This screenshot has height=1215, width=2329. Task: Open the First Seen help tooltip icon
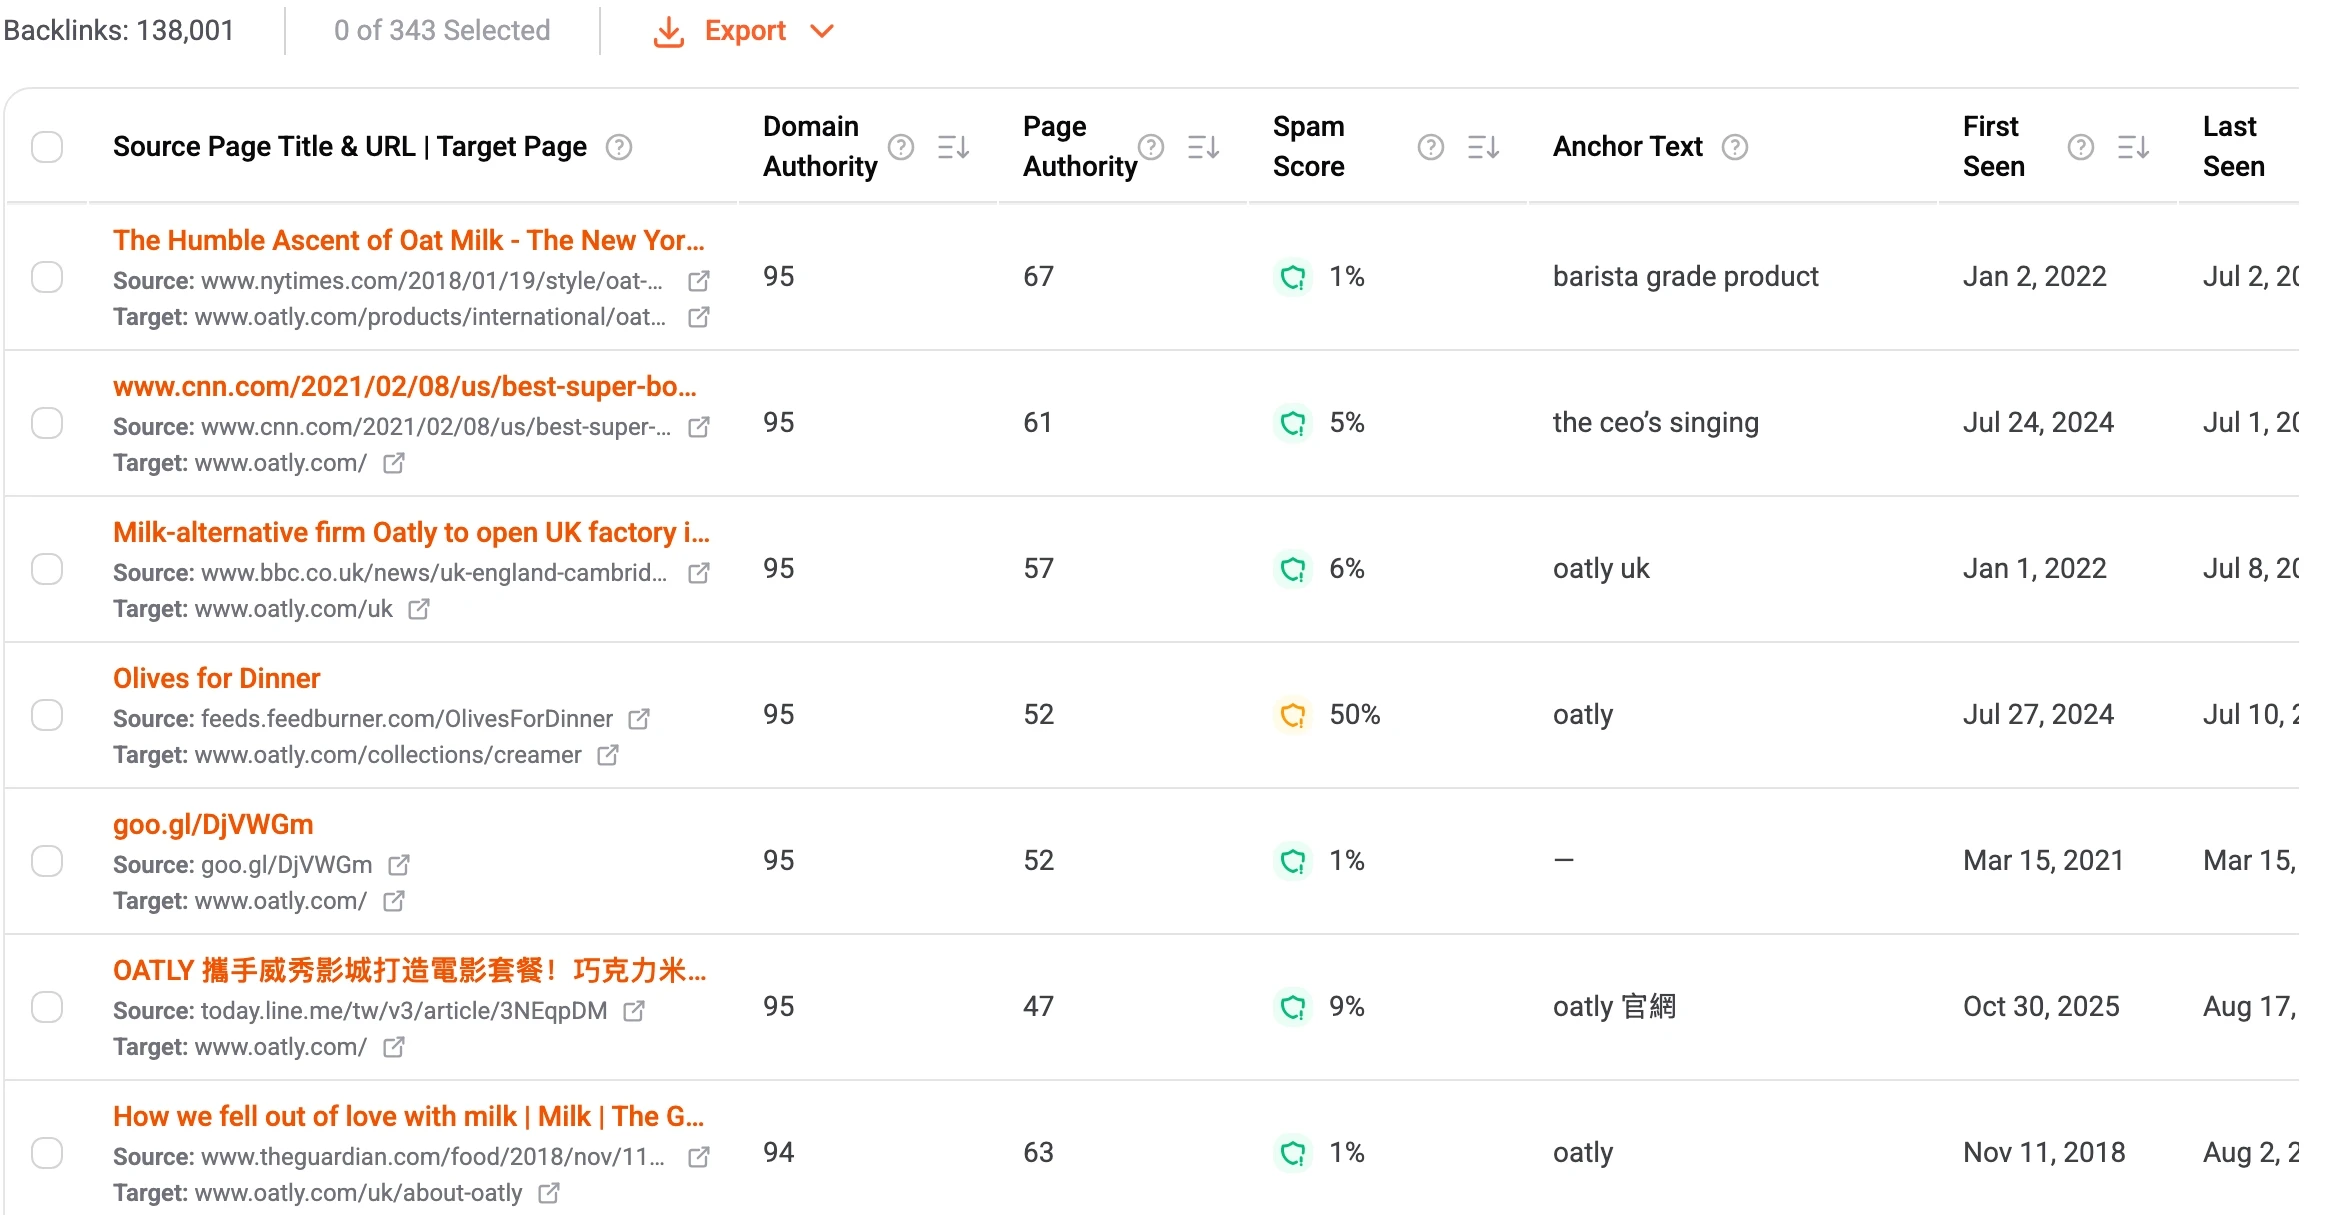(2081, 147)
